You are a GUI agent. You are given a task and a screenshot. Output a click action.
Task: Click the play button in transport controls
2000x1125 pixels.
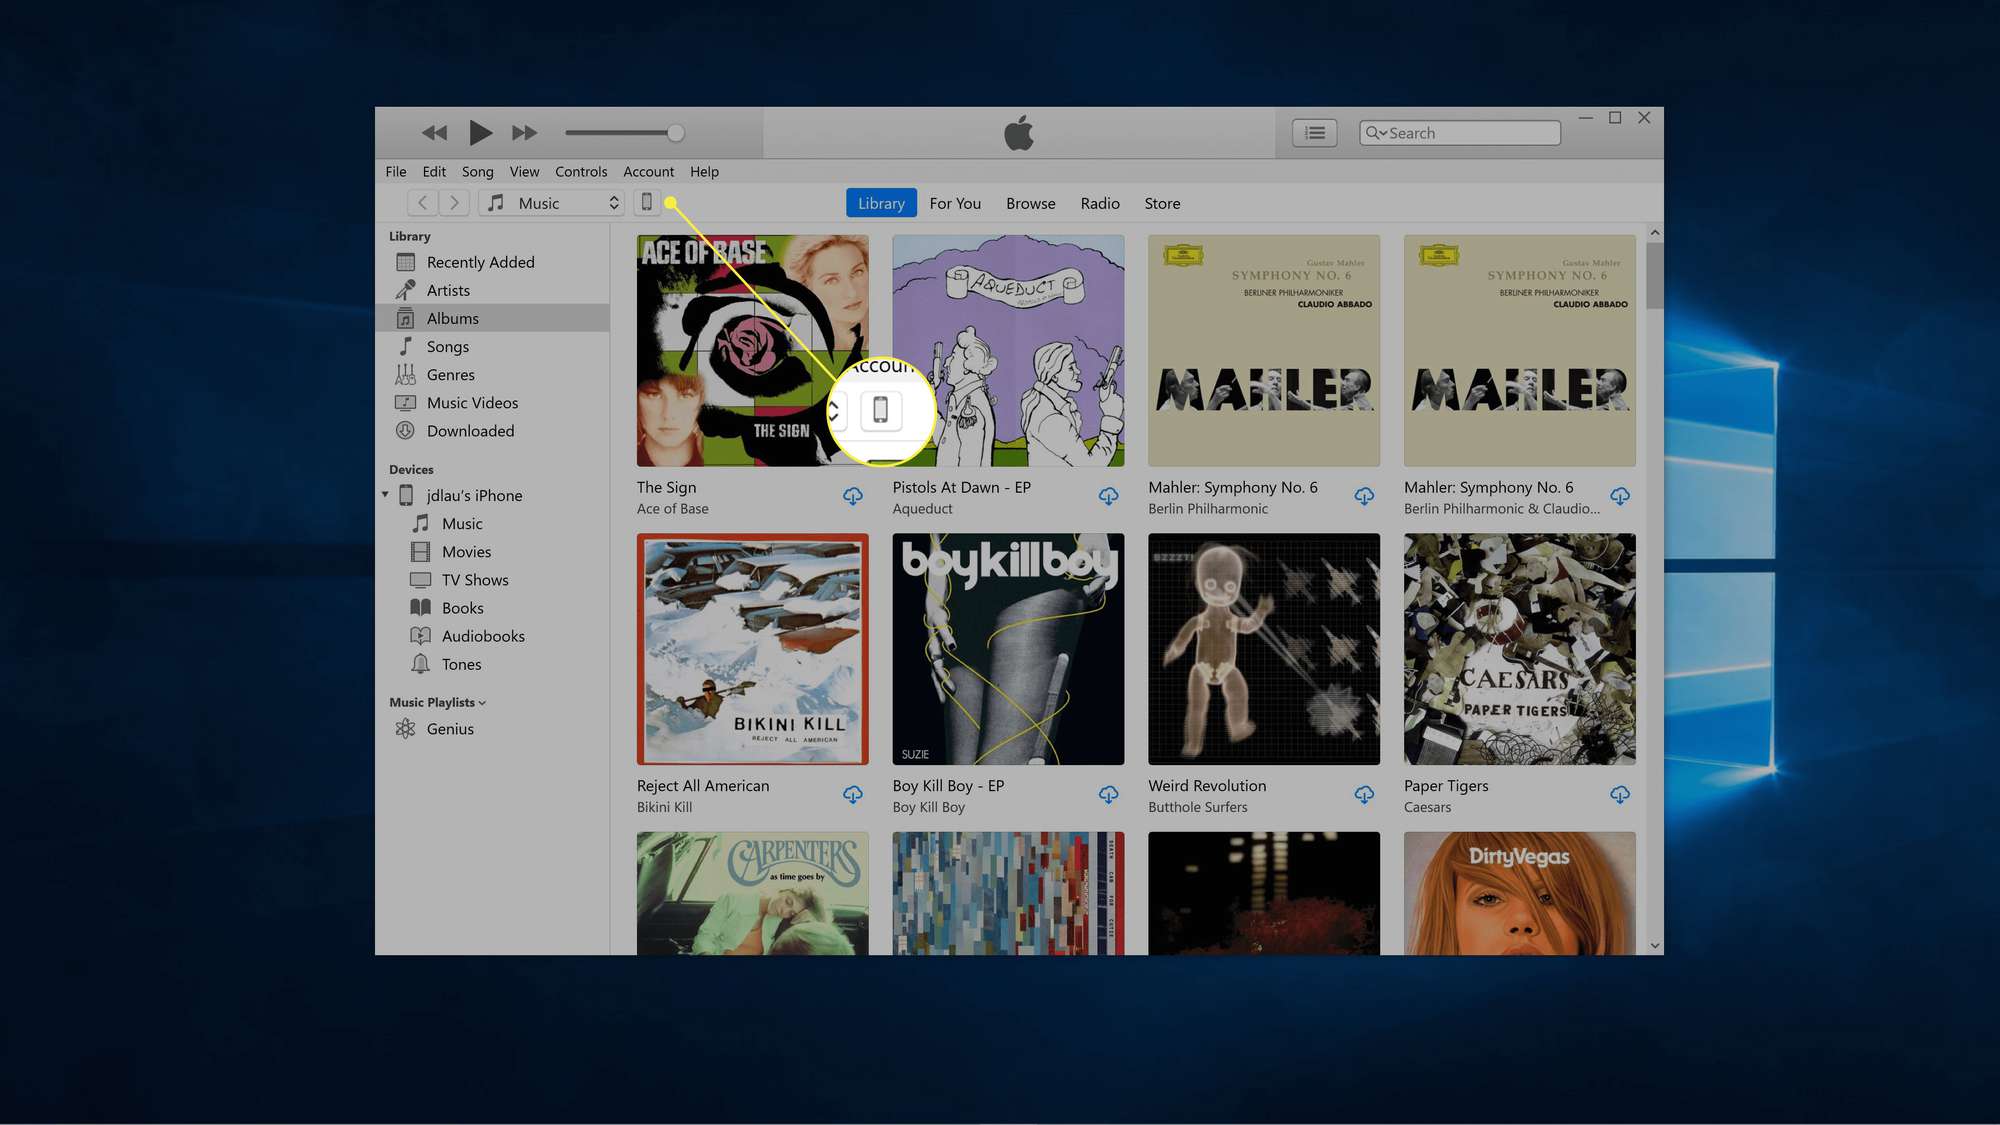[479, 132]
